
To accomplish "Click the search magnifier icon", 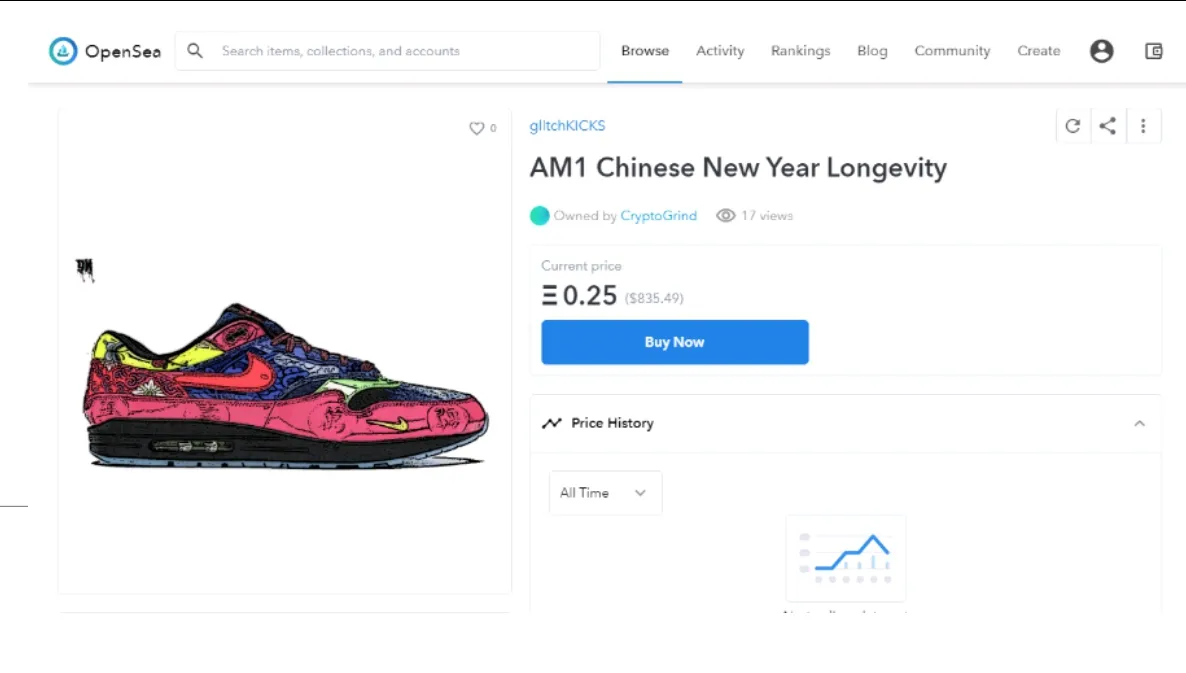I will click(x=195, y=51).
